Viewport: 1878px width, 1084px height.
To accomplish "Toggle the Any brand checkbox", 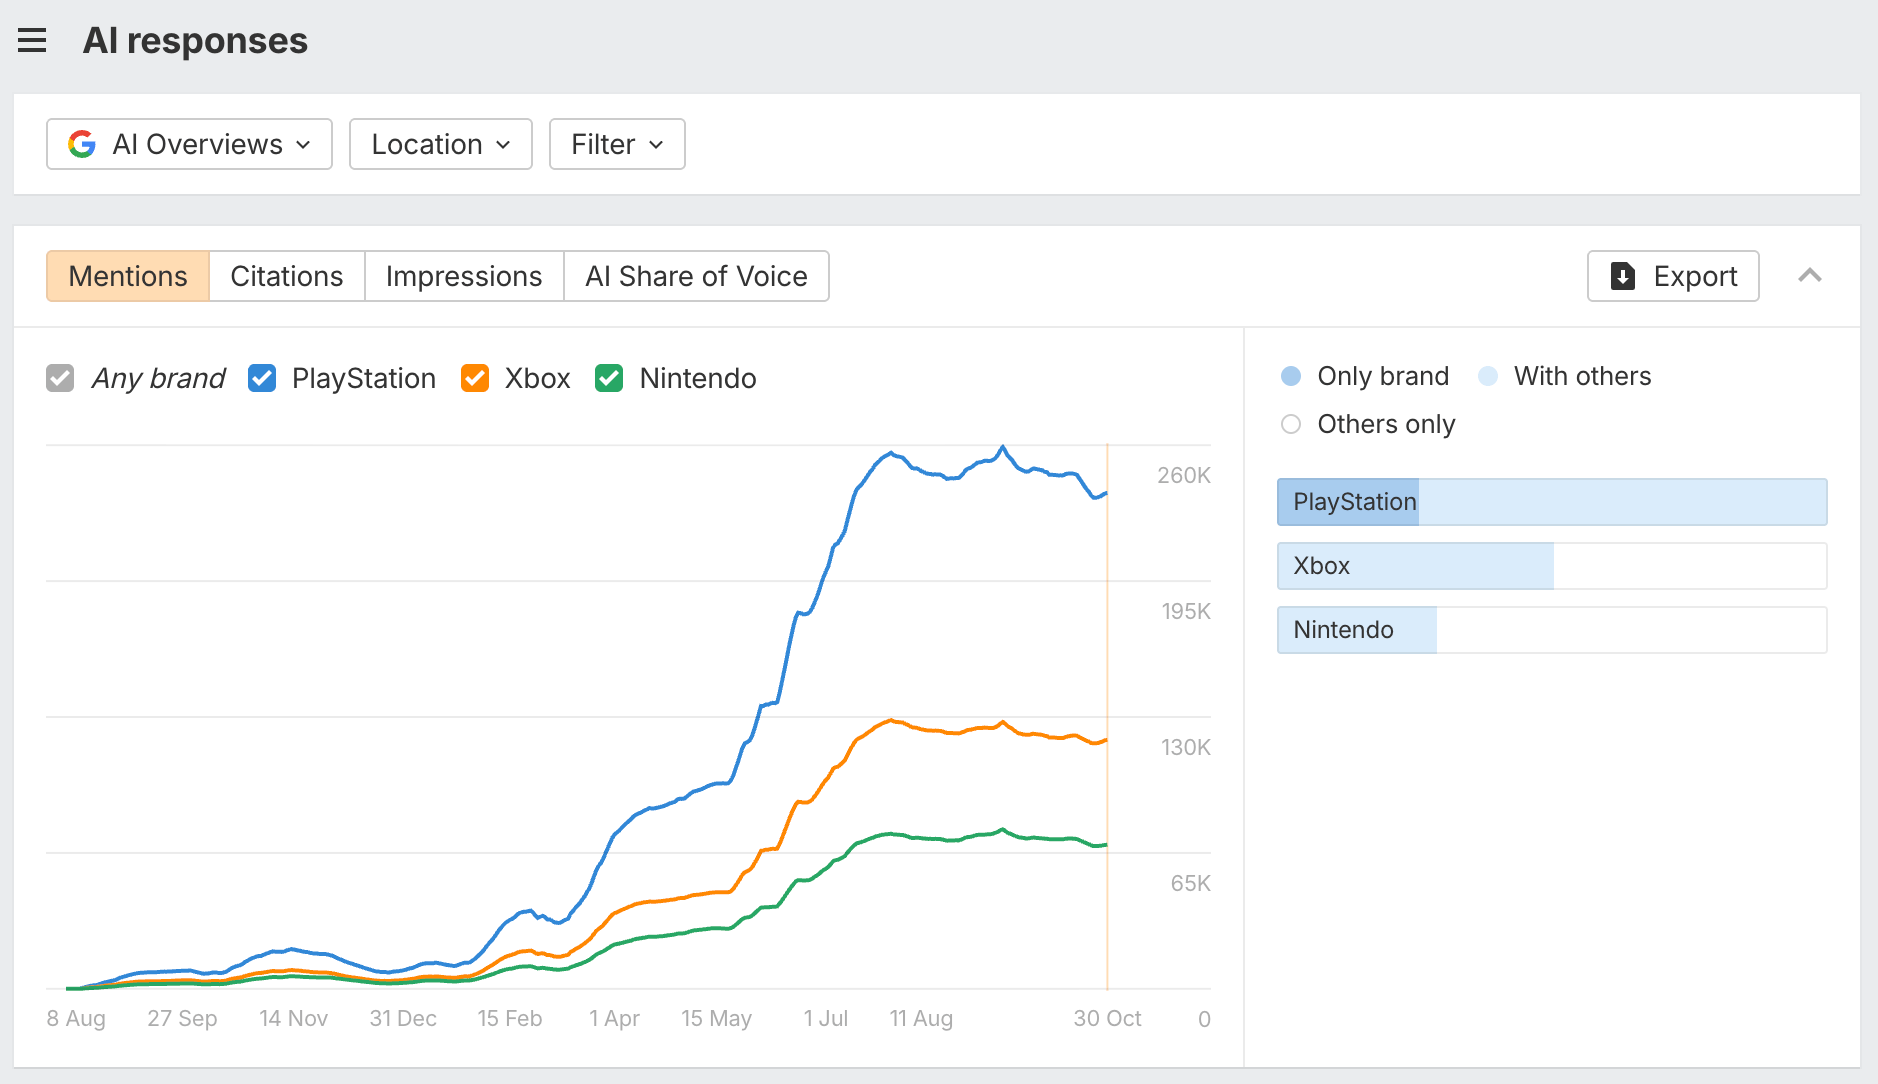I will [x=60, y=378].
